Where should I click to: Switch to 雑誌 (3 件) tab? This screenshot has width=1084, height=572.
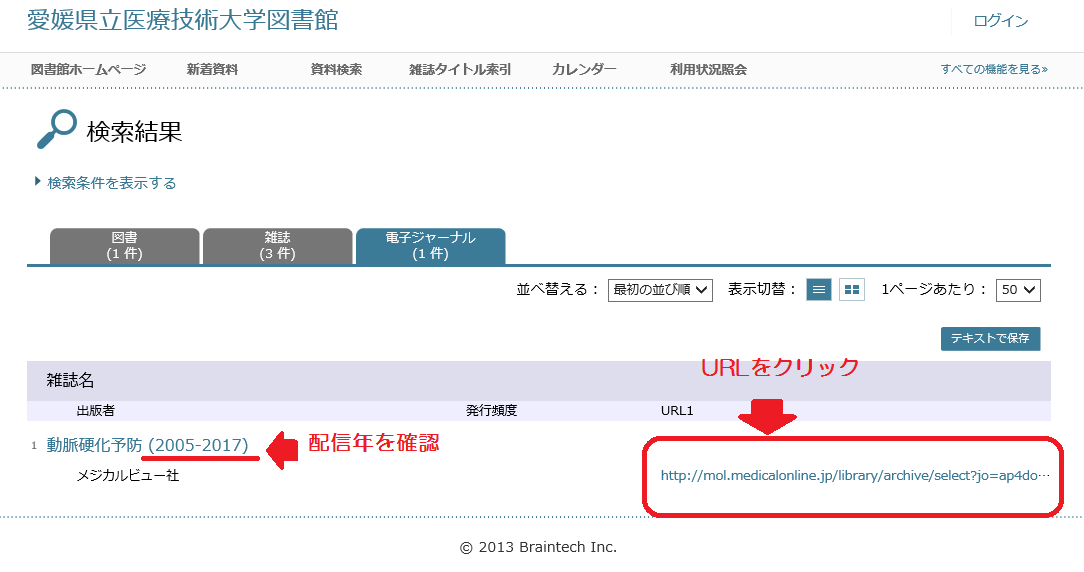(x=277, y=246)
